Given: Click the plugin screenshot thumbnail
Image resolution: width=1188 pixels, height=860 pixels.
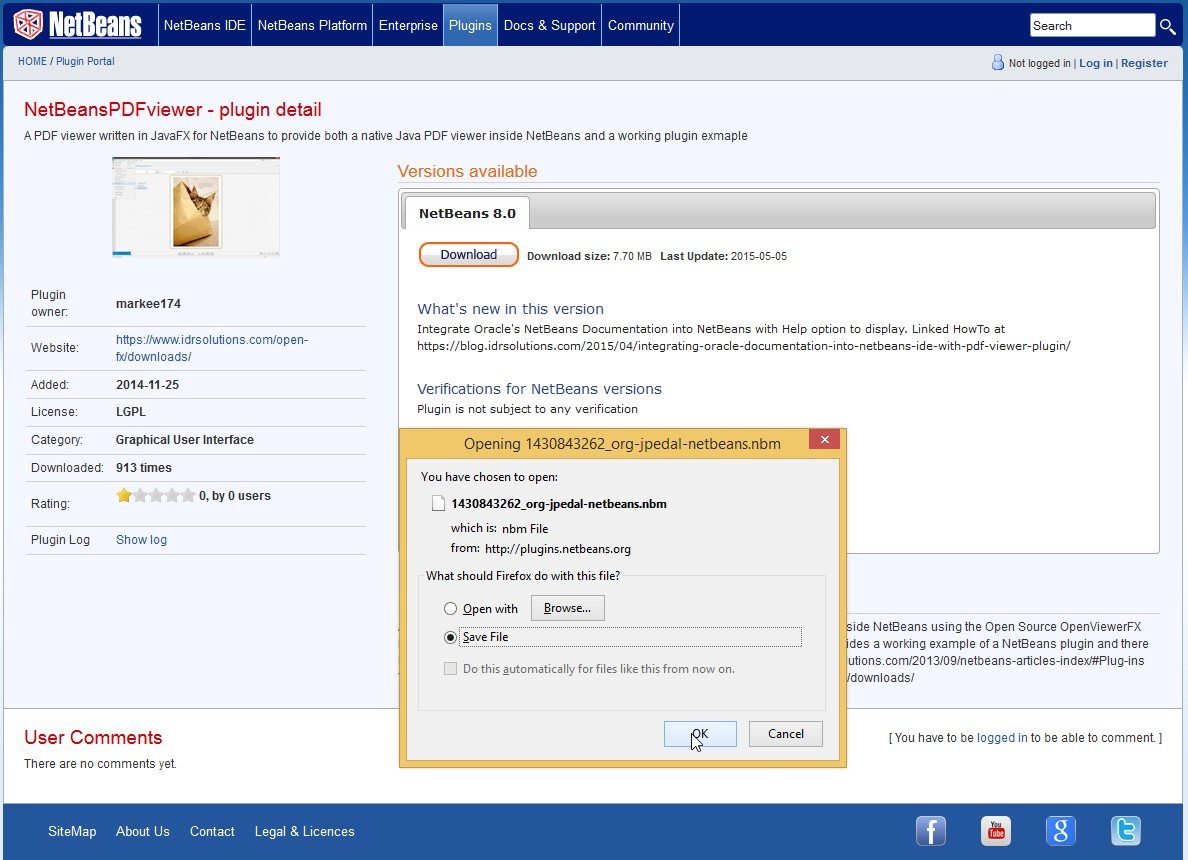Looking at the screenshot, I should pyautogui.click(x=196, y=208).
